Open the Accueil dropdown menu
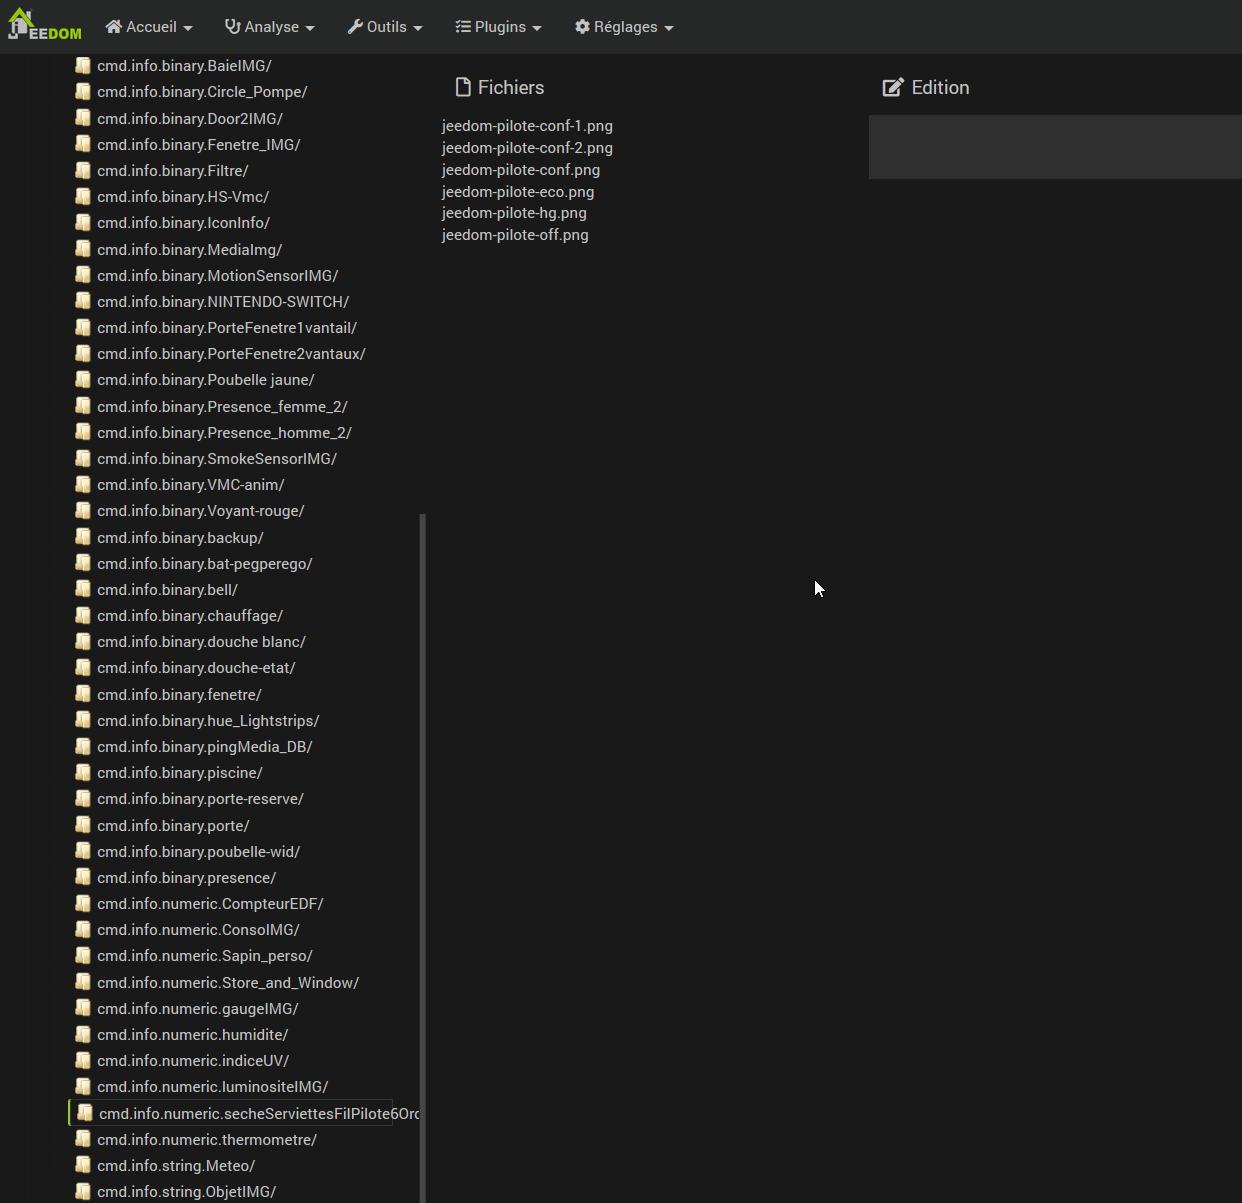 149,27
